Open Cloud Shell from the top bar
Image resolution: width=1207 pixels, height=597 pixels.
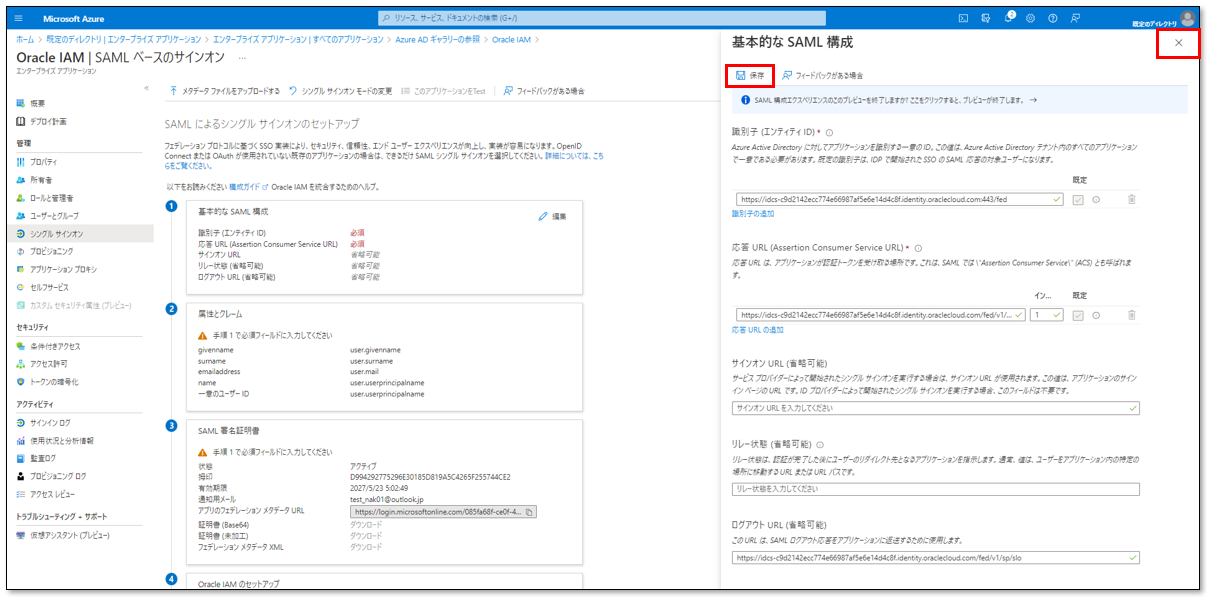(963, 18)
